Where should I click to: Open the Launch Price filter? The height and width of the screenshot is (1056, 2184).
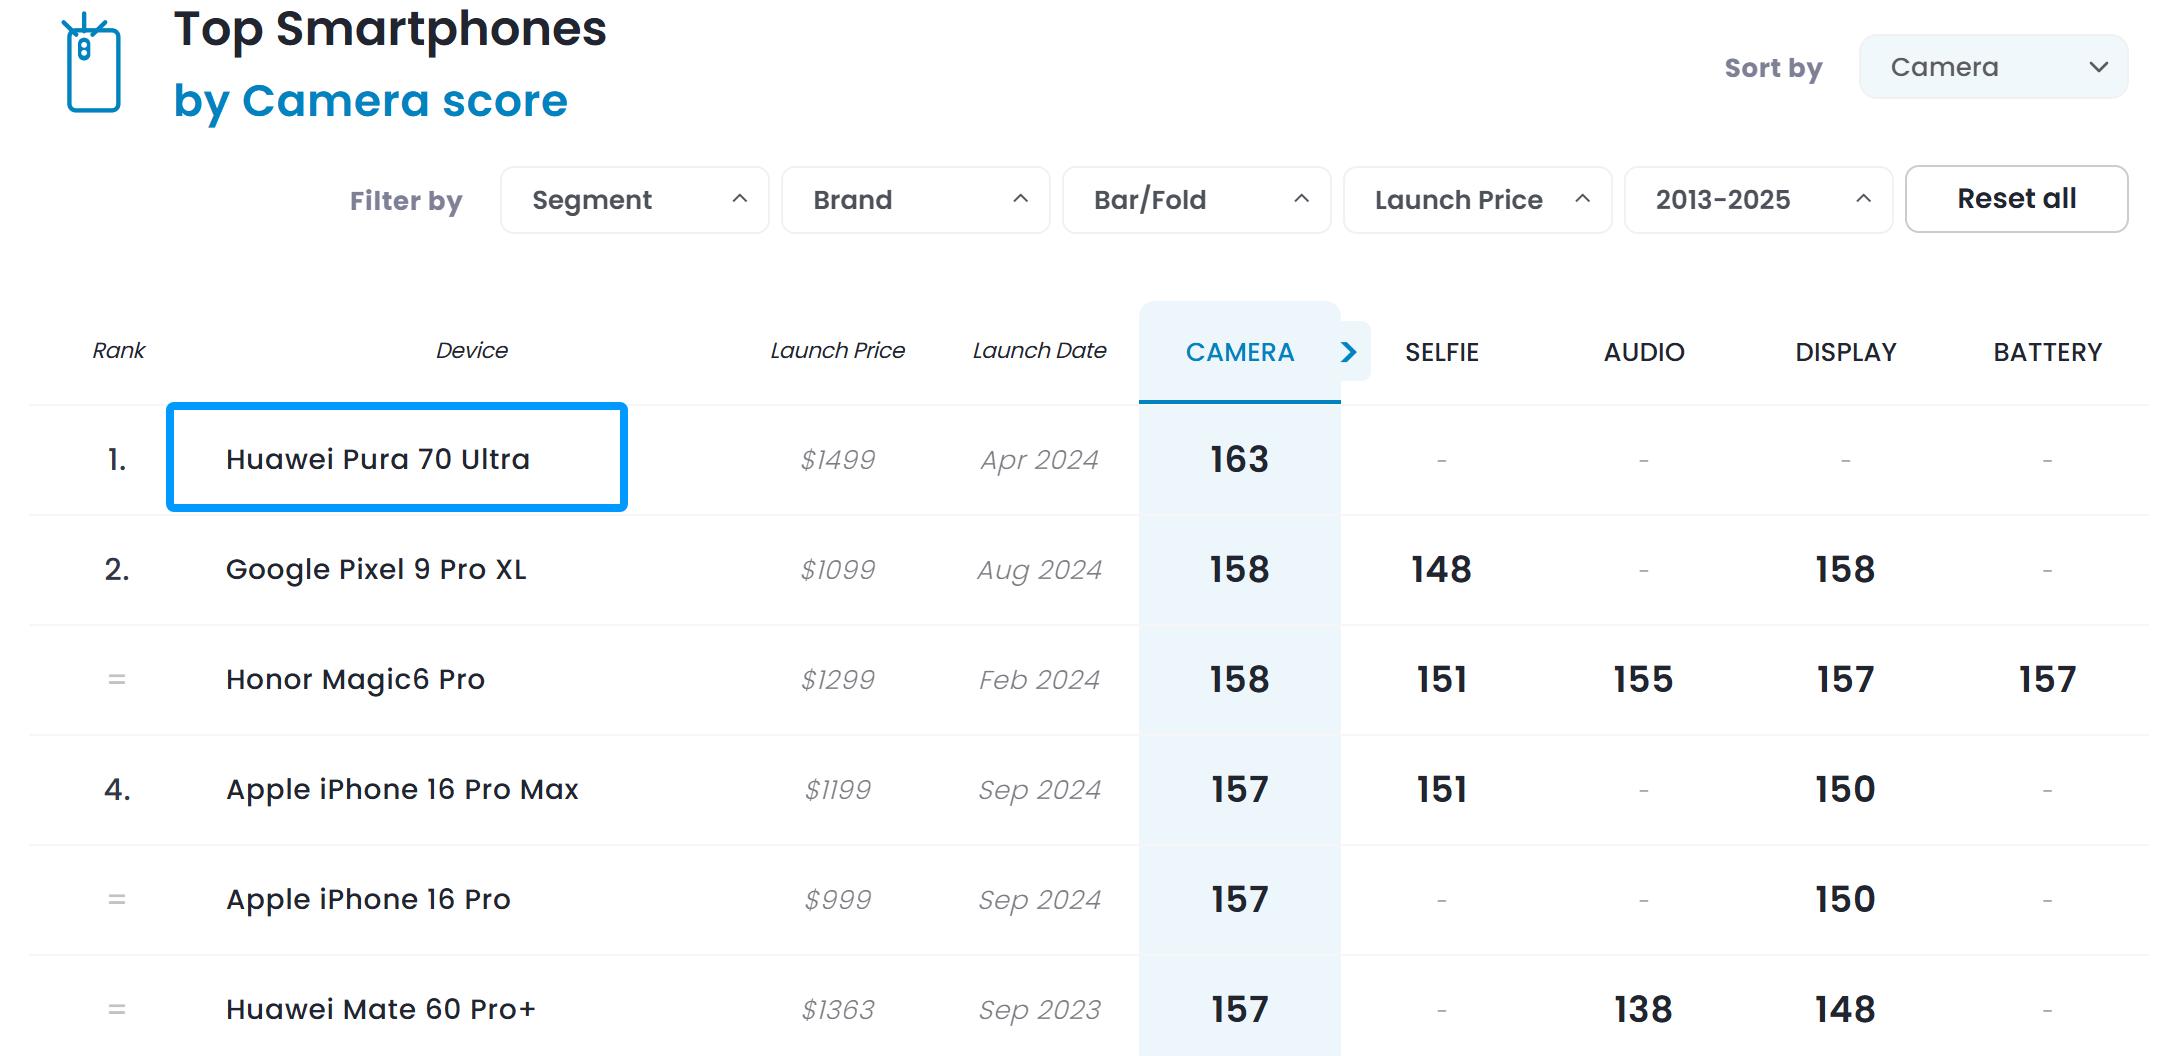click(1478, 200)
